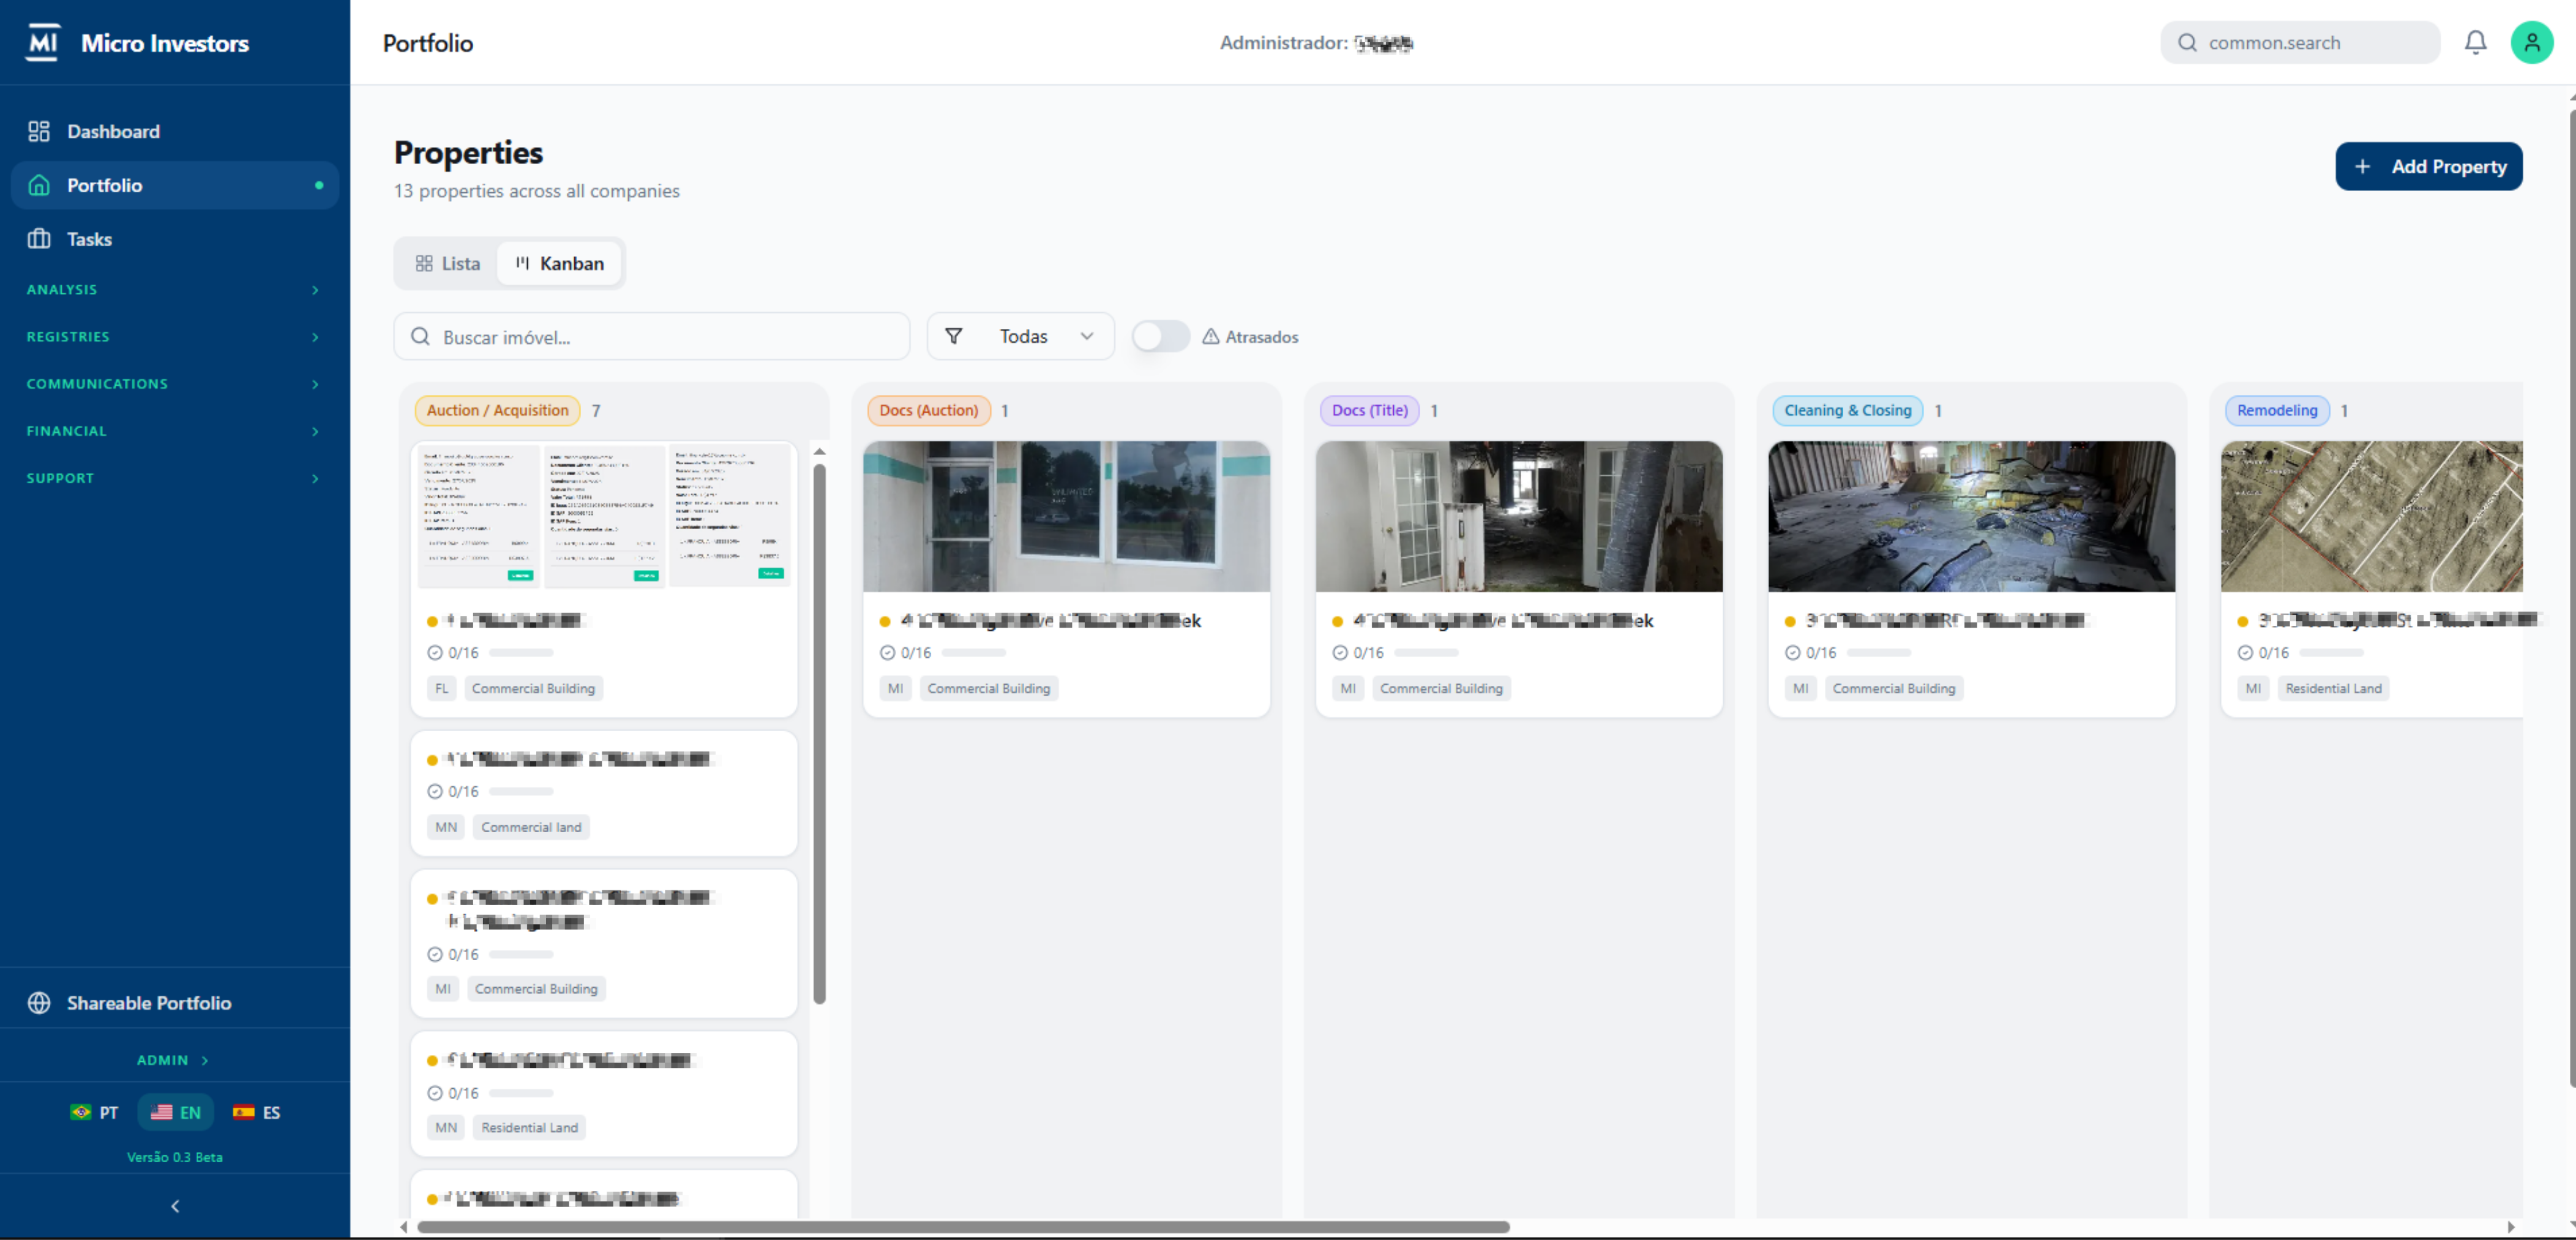
Task: Focus the common.search field
Action: click(2299, 42)
